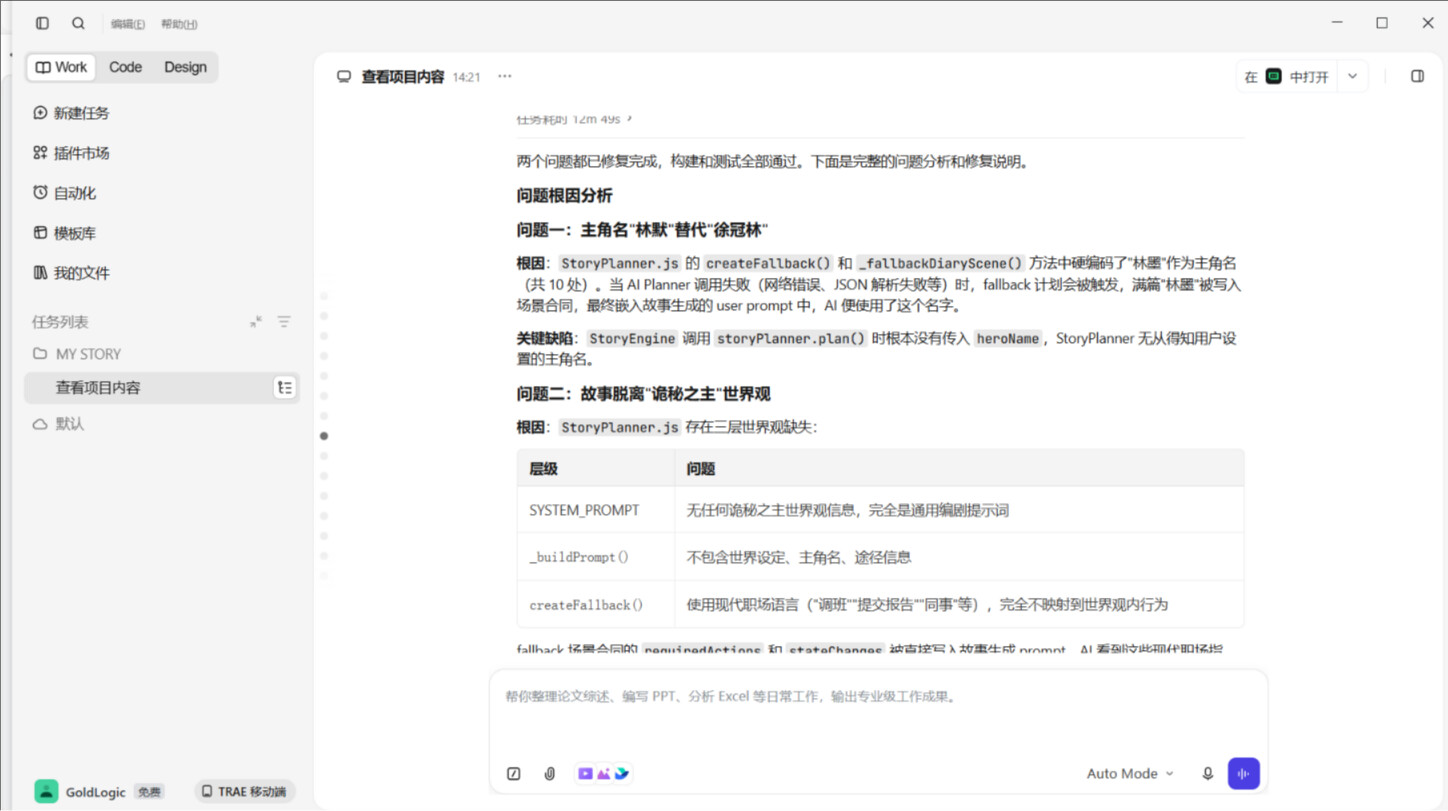This screenshot has width=1448, height=811.
Task: Click the createFallback() table cell
Action: pyautogui.click(x=596, y=605)
